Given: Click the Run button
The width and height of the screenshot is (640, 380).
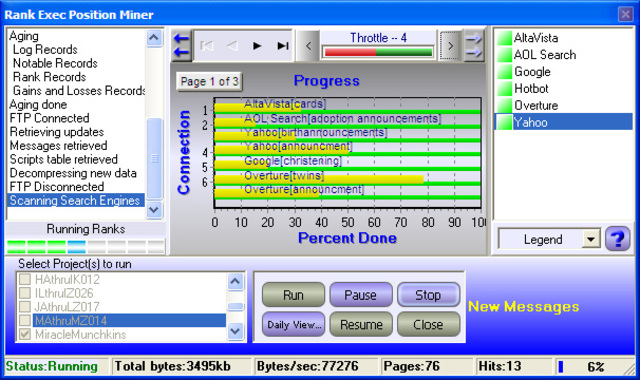Looking at the screenshot, I should point(293,295).
